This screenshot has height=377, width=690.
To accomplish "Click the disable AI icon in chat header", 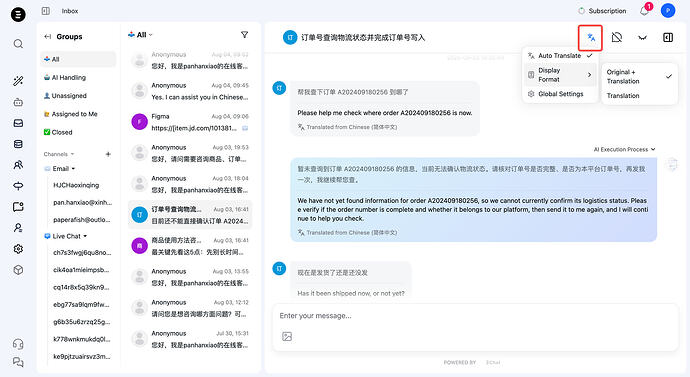I will click(x=617, y=37).
